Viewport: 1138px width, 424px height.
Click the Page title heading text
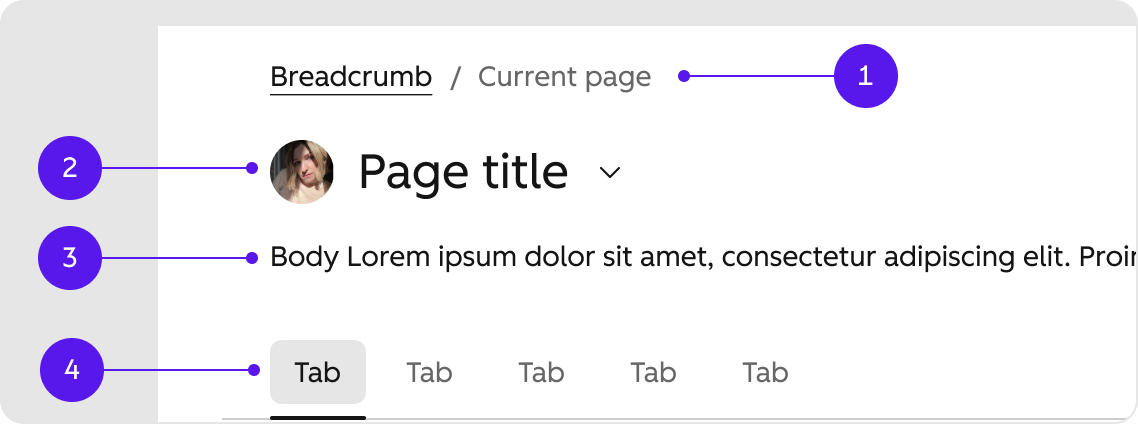pyautogui.click(x=463, y=172)
